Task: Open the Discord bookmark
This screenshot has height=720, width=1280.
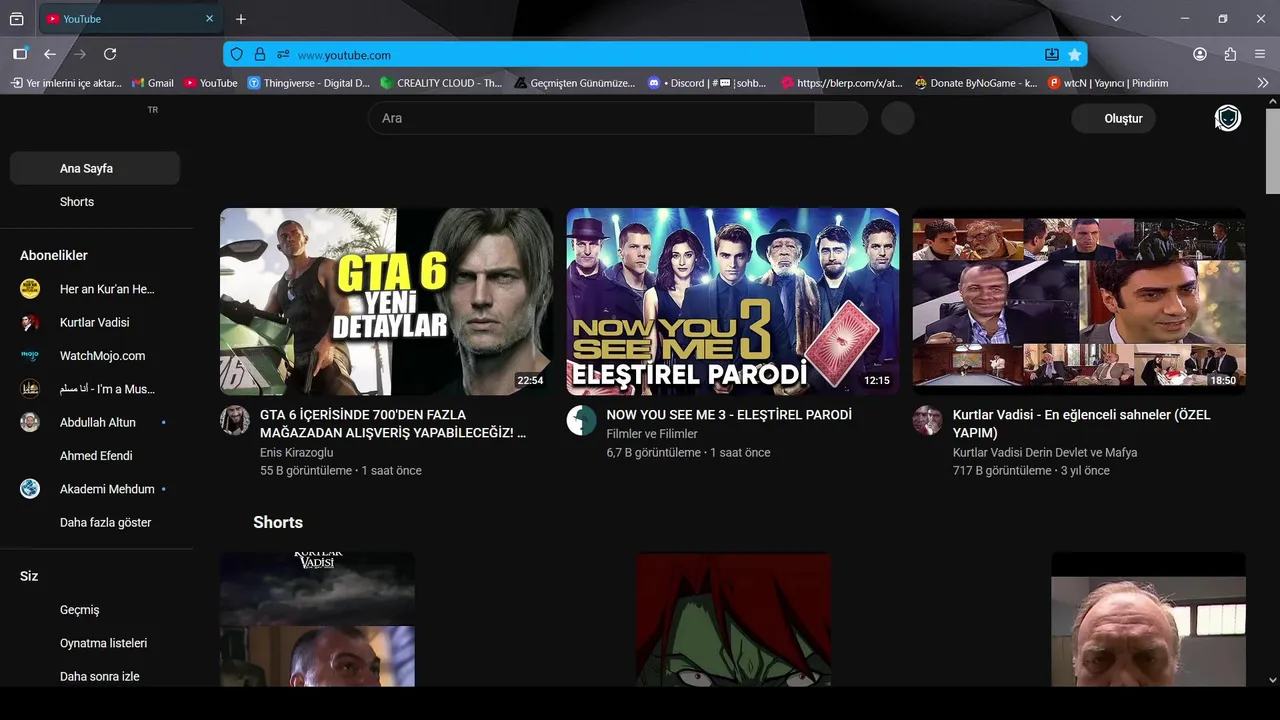Action: coord(707,83)
